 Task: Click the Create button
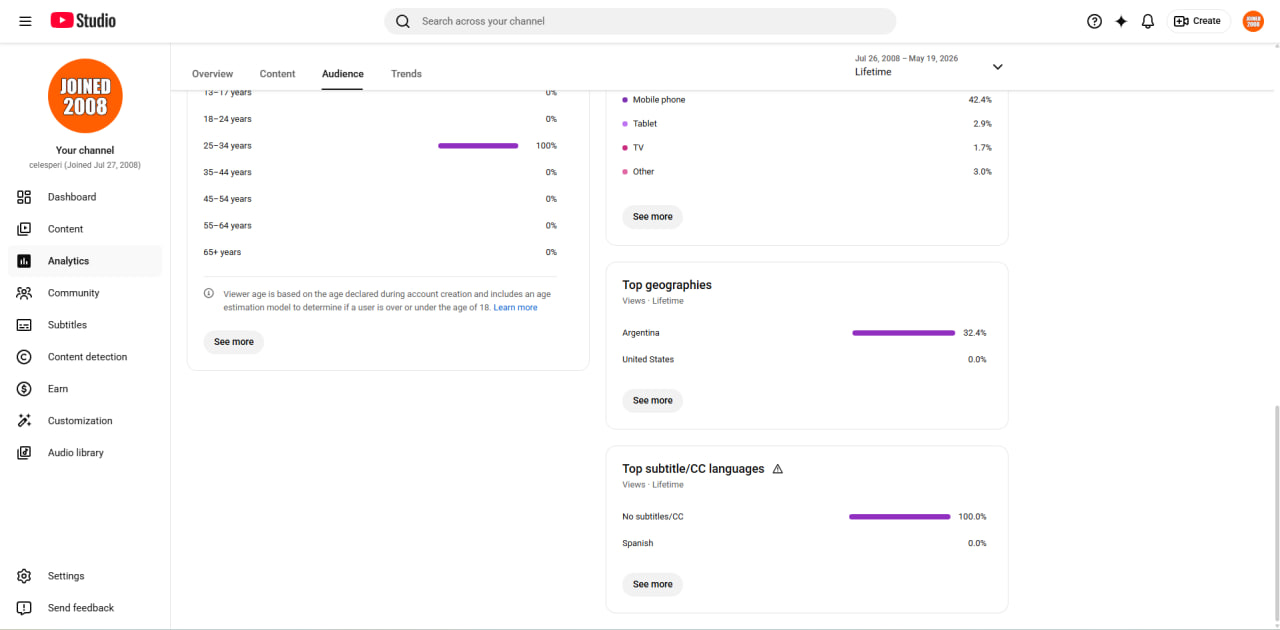[x=1198, y=21]
